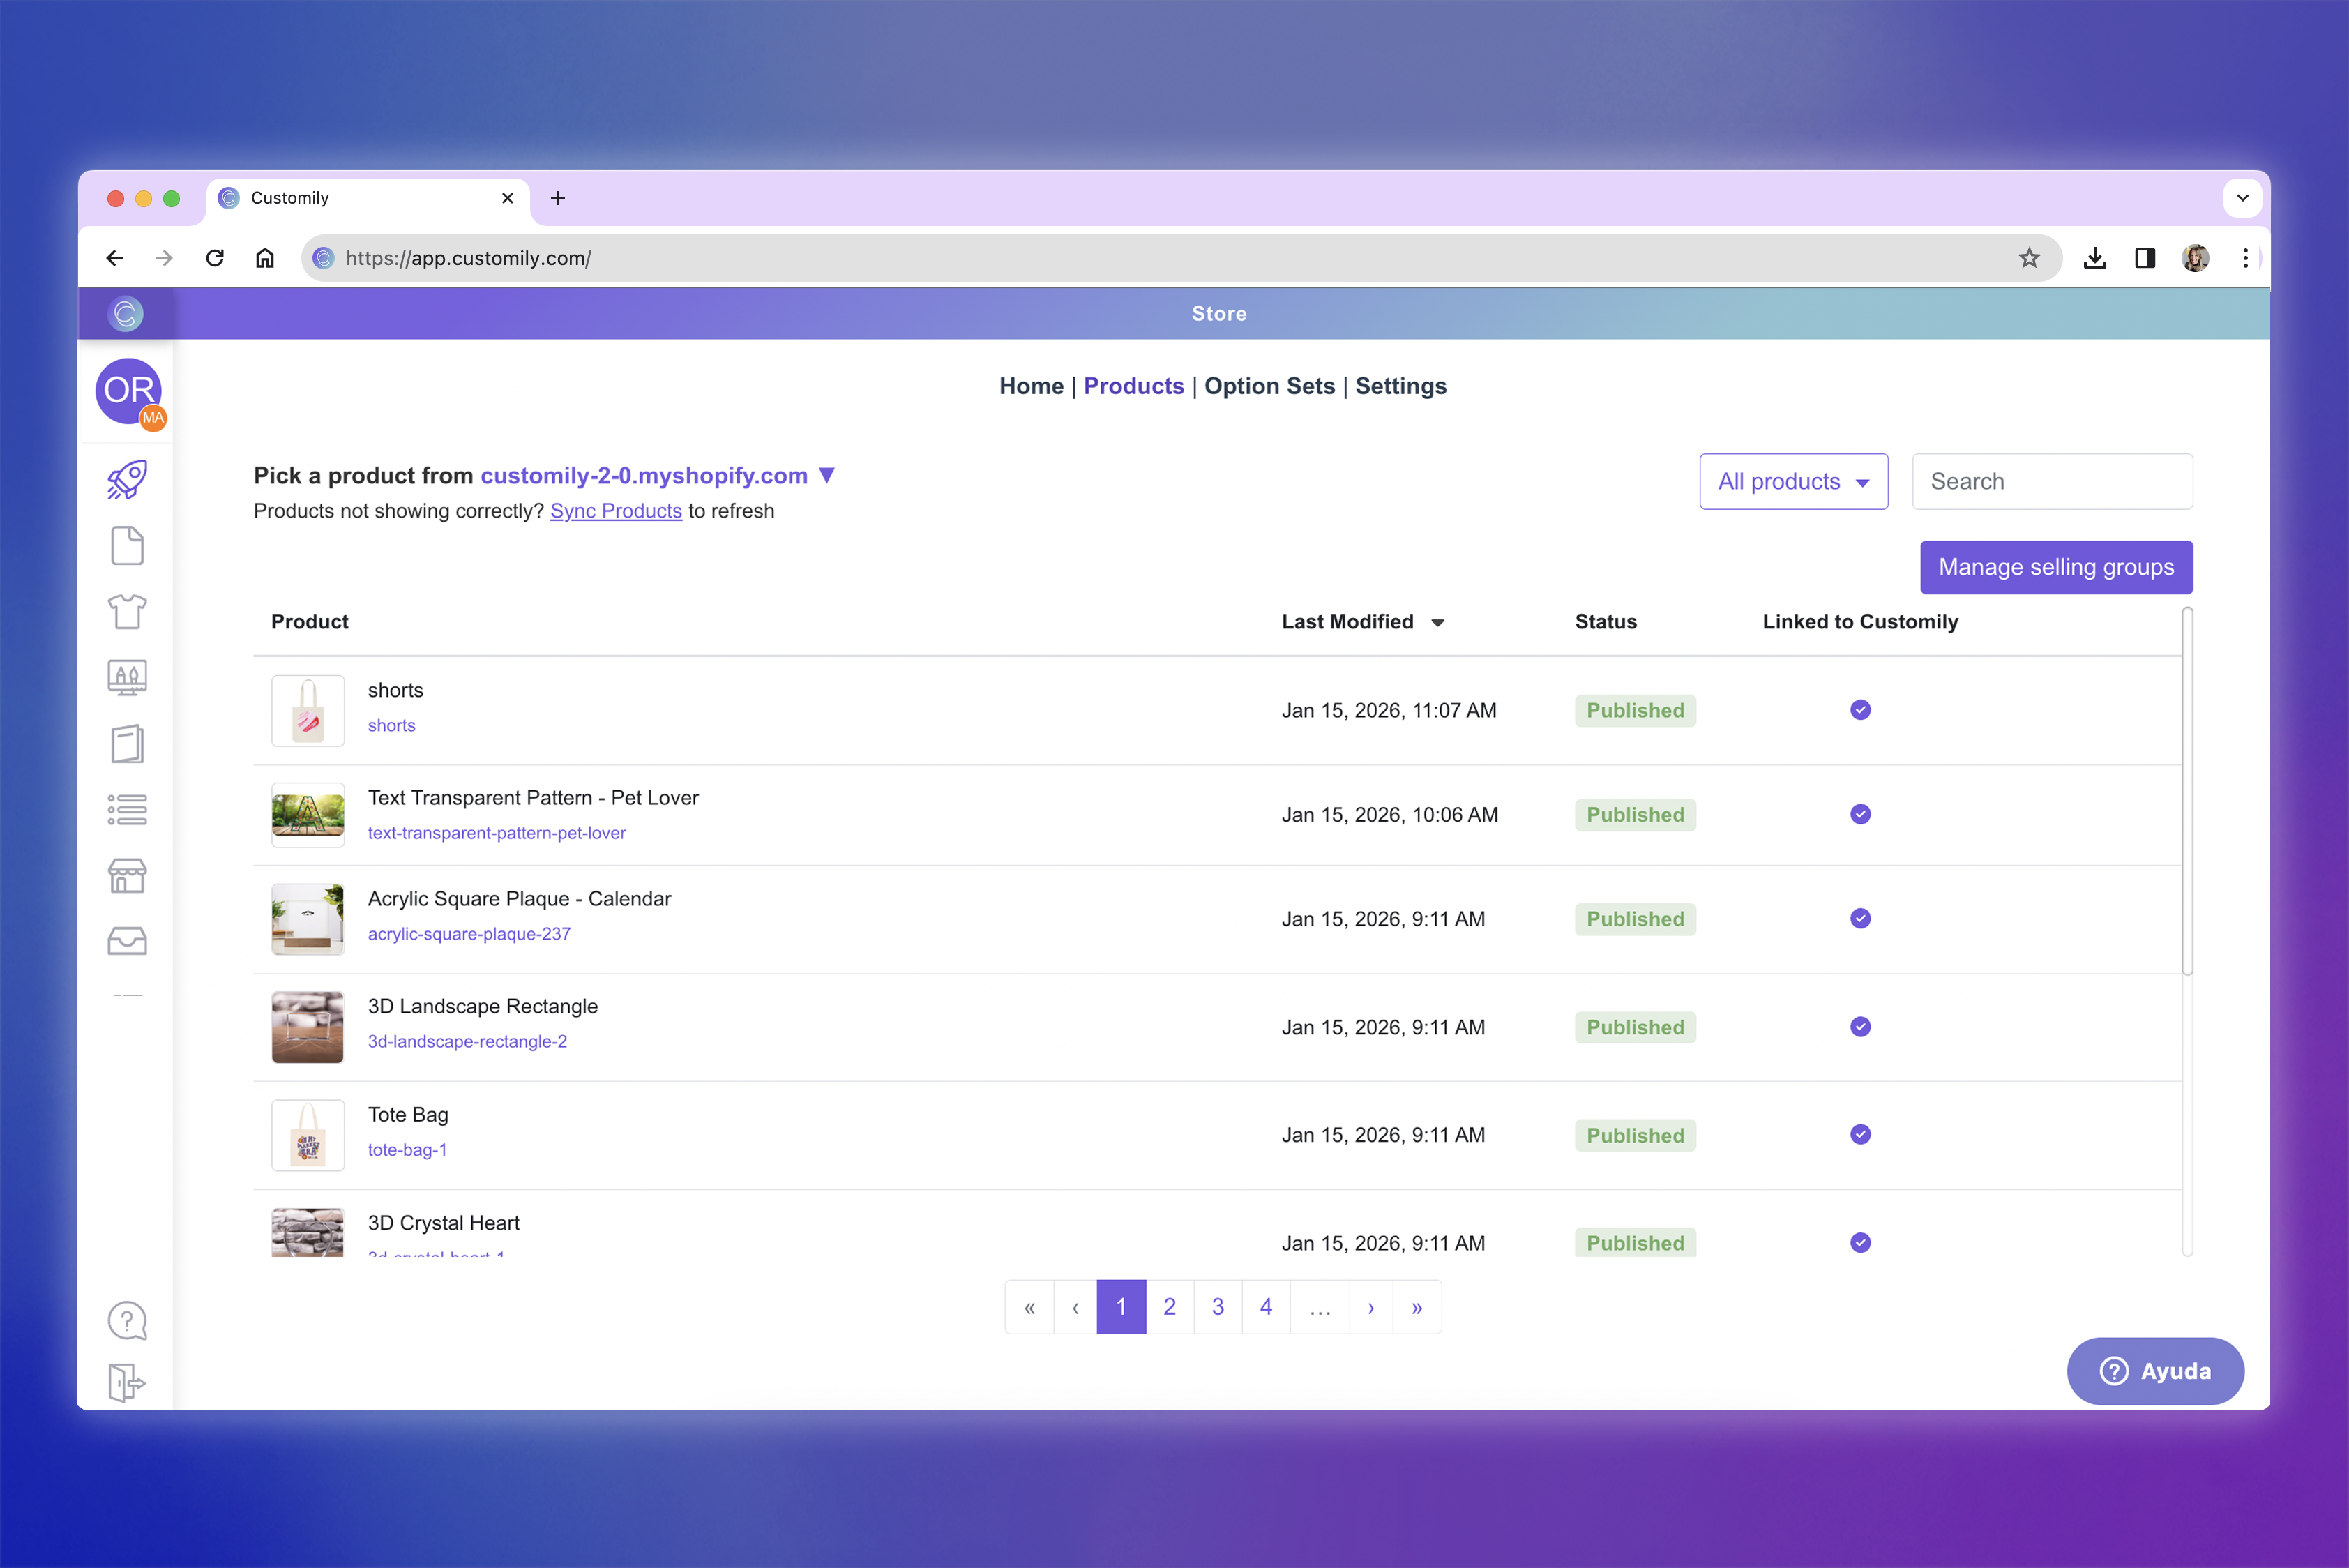Click linked checkmark for 3D Landscape Rectangle
2349x1568 pixels.
tap(1860, 1027)
